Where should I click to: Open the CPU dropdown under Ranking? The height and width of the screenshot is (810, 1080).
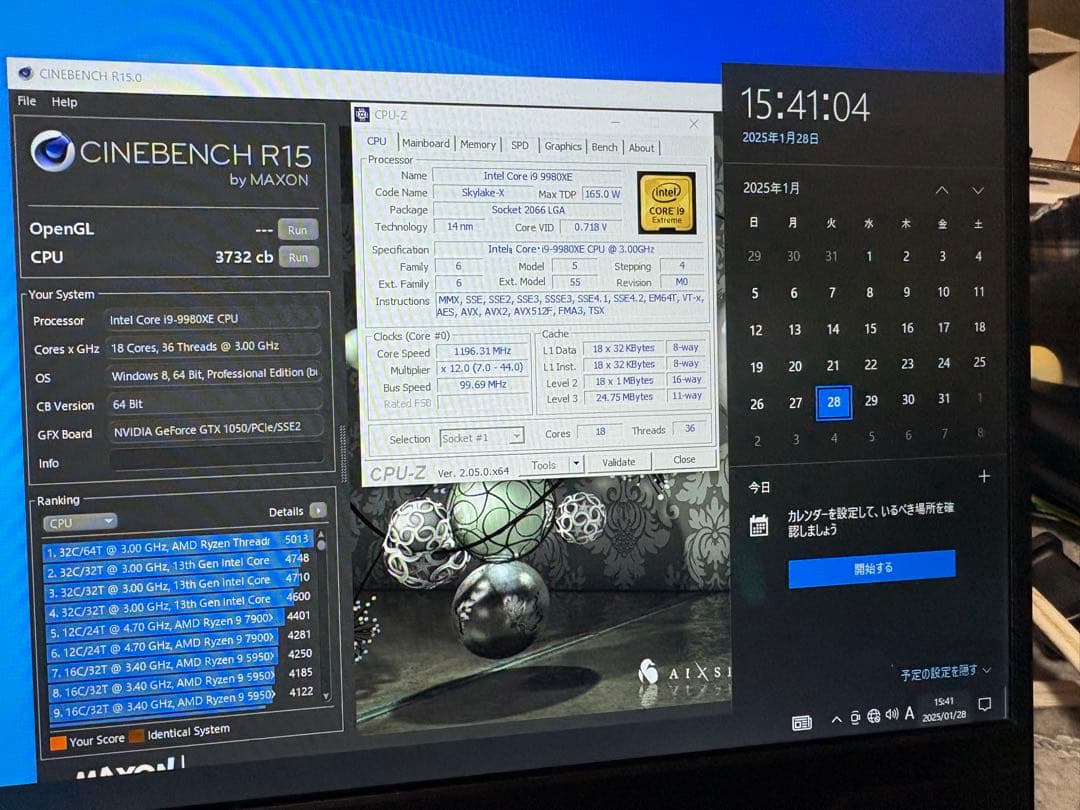click(x=78, y=521)
